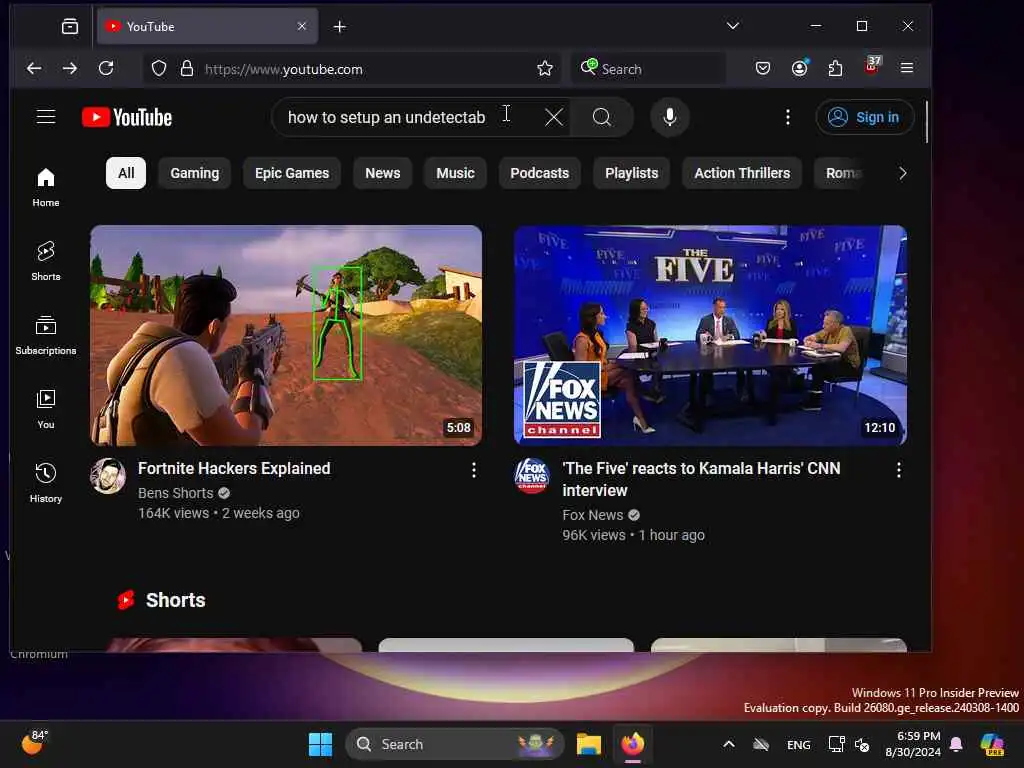Click the Fortnite video thumbnail
The height and width of the screenshot is (768, 1024).
coord(286,336)
